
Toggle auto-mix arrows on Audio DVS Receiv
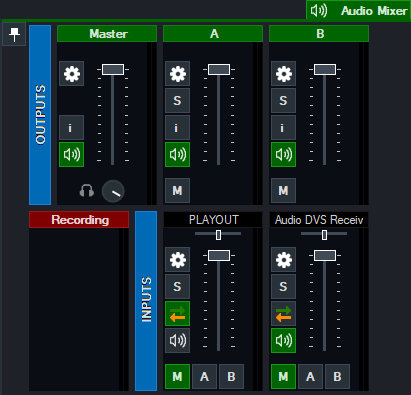[283, 314]
